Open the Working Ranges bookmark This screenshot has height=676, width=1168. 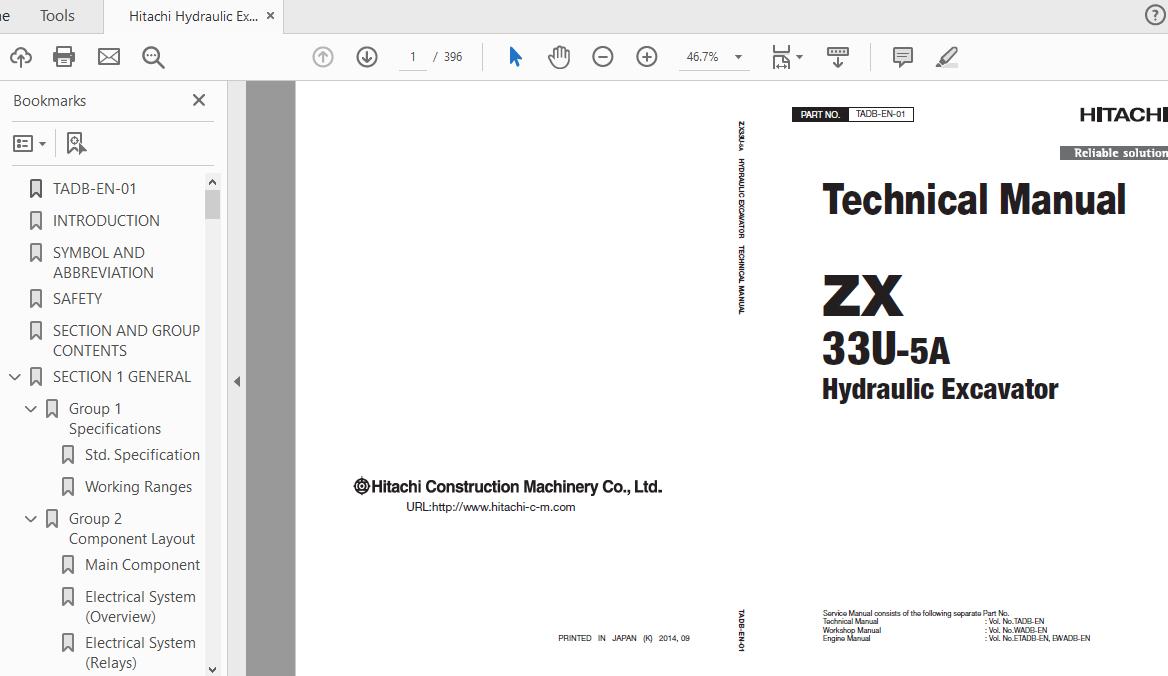tap(139, 487)
